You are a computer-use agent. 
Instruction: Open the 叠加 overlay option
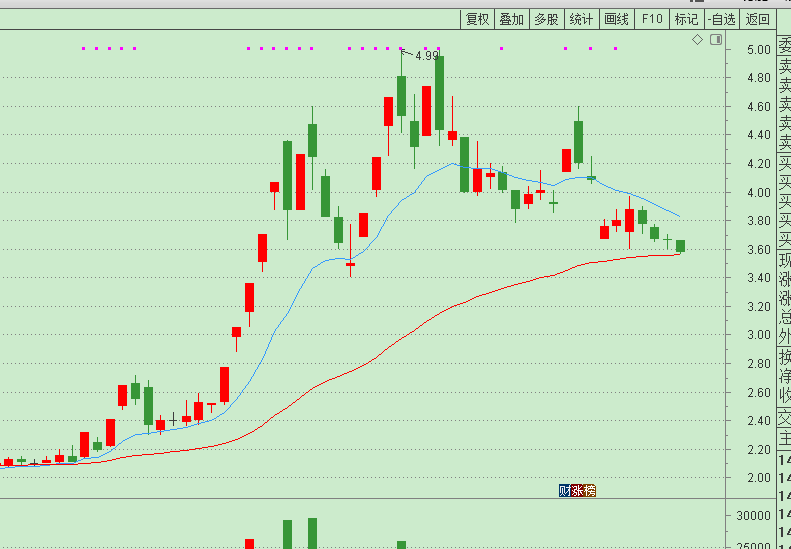(512, 19)
